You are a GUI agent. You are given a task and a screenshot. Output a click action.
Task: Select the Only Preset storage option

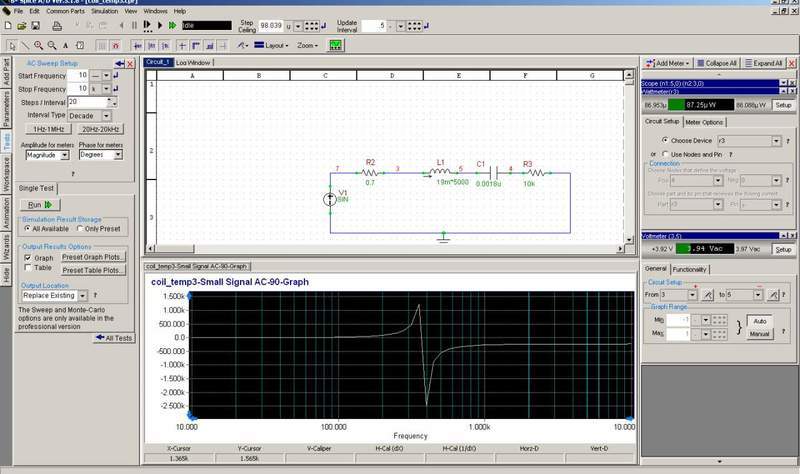point(80,229)
